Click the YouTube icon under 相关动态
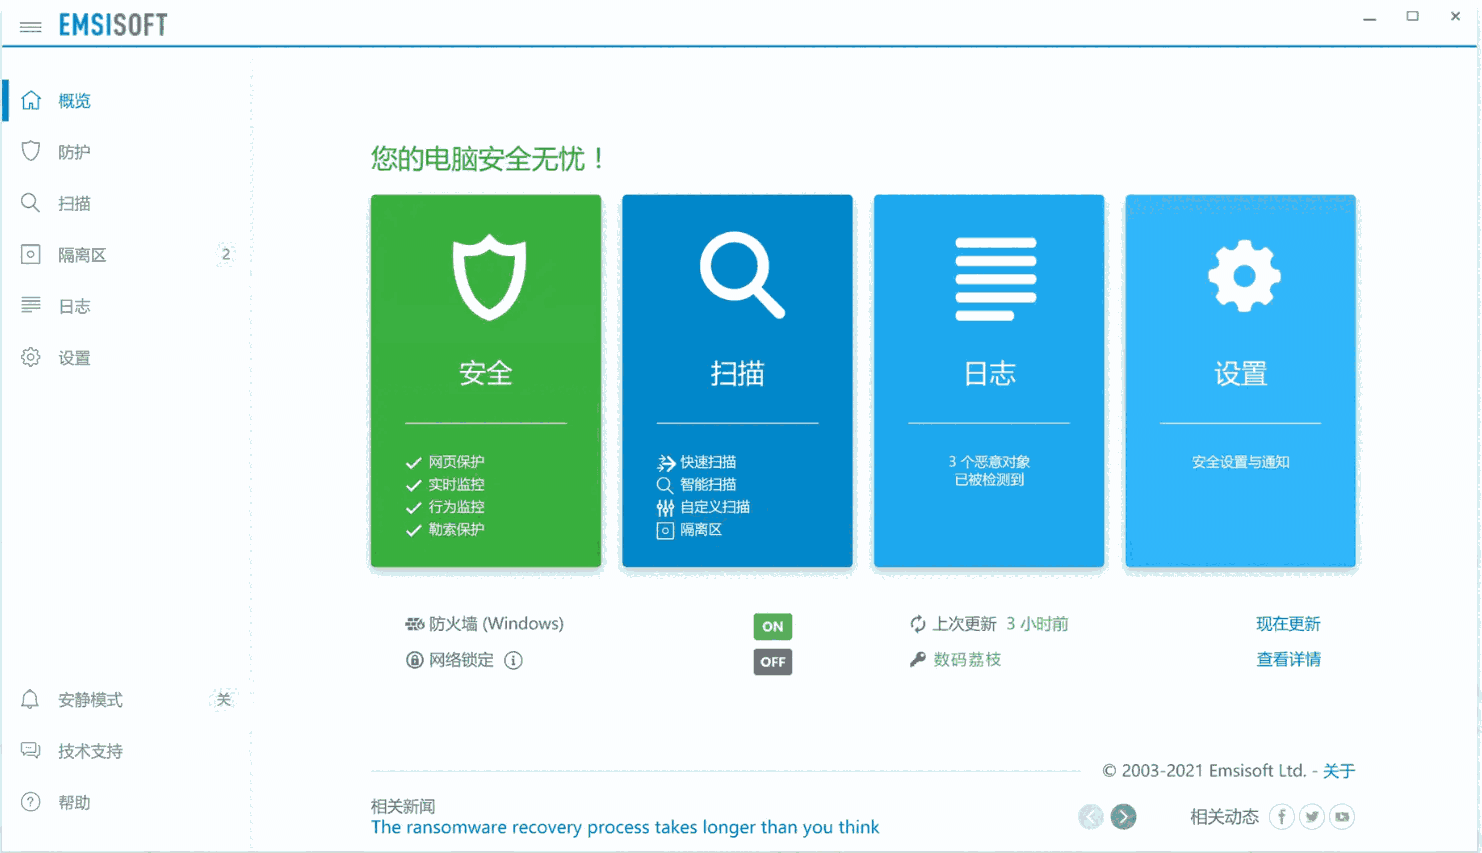This screenshot has height=853, width=1482. 1342,816
